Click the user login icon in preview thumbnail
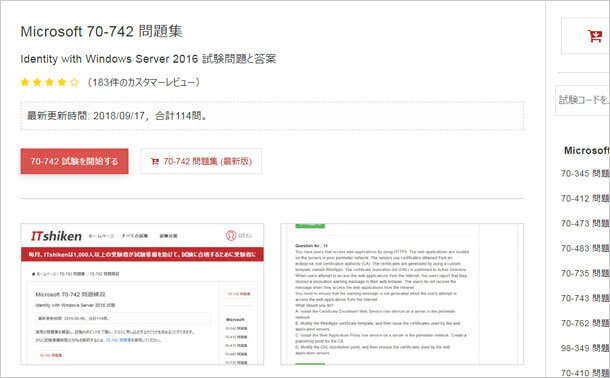Image resolution: width=610 pixels, height=378 pixels. coord(231,235)
